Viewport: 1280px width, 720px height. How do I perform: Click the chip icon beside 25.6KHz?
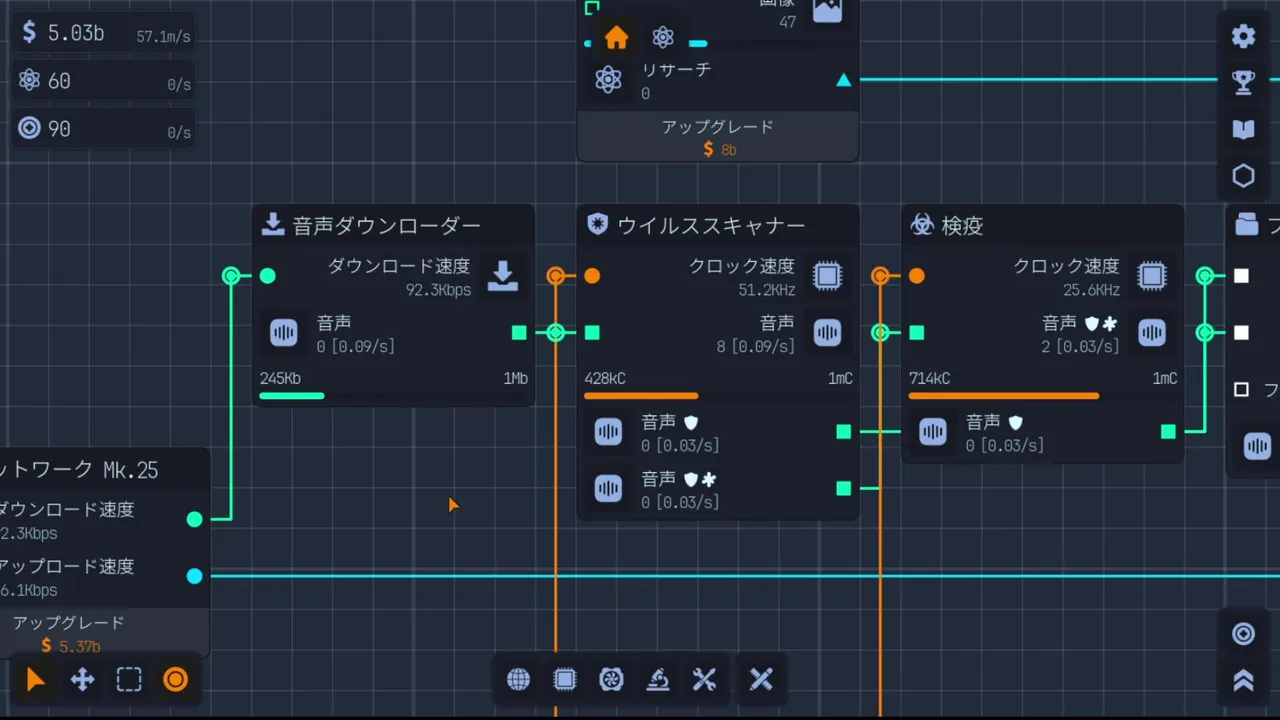point(1152,276)
